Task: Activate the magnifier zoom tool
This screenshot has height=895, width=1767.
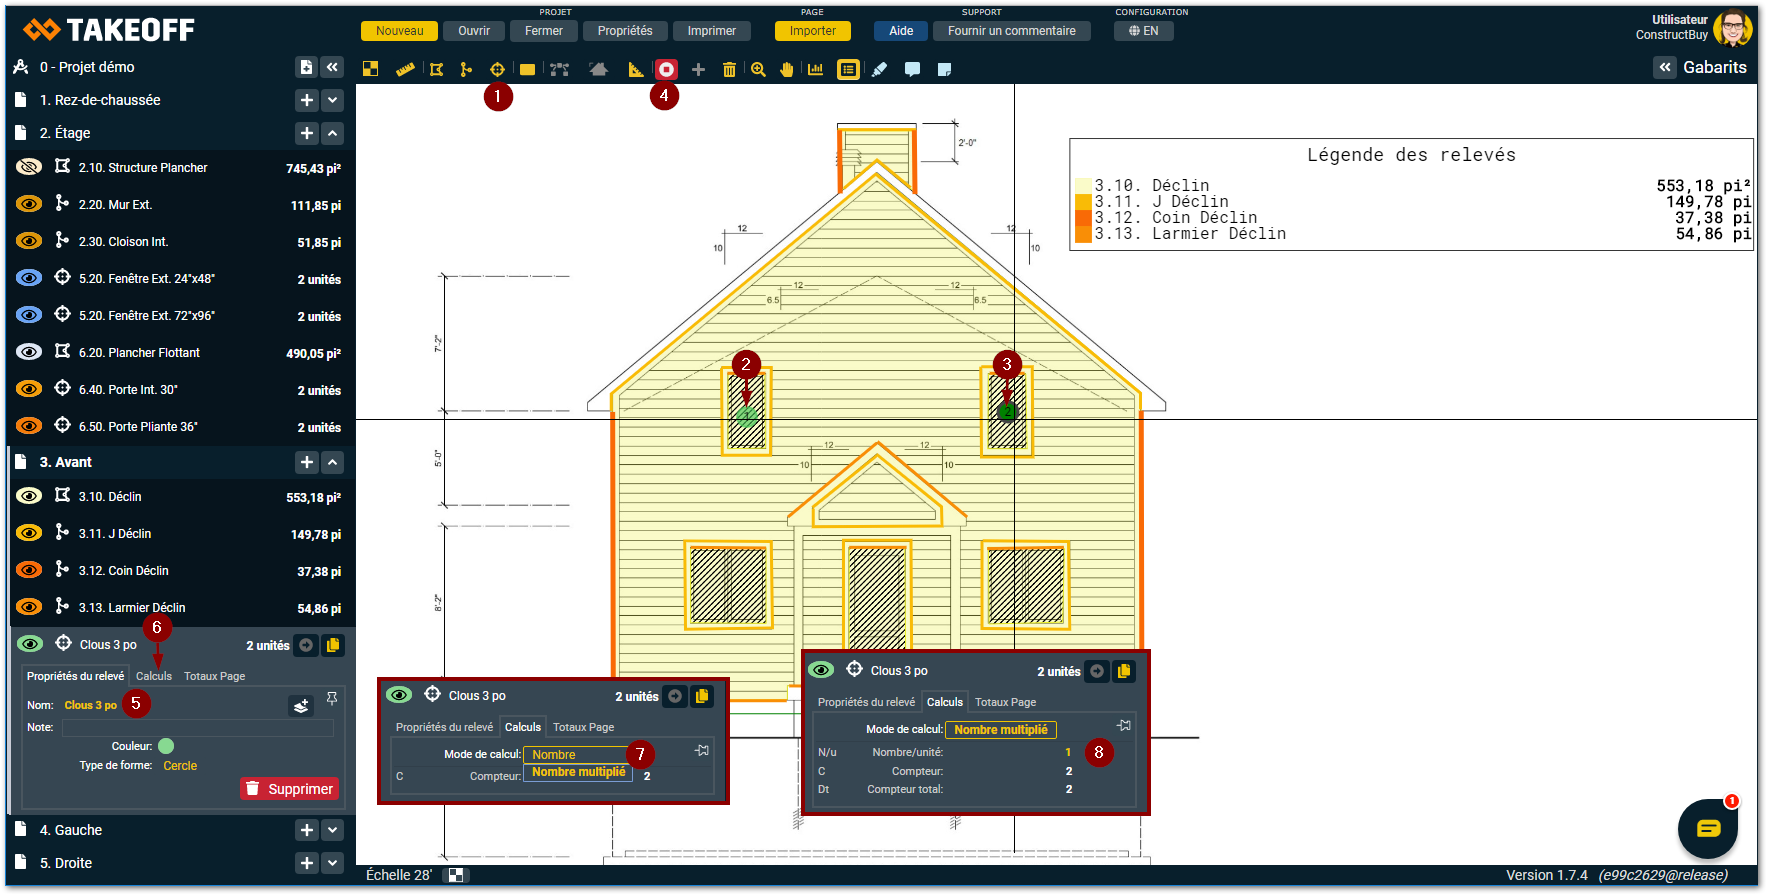Action: point(758,69)
